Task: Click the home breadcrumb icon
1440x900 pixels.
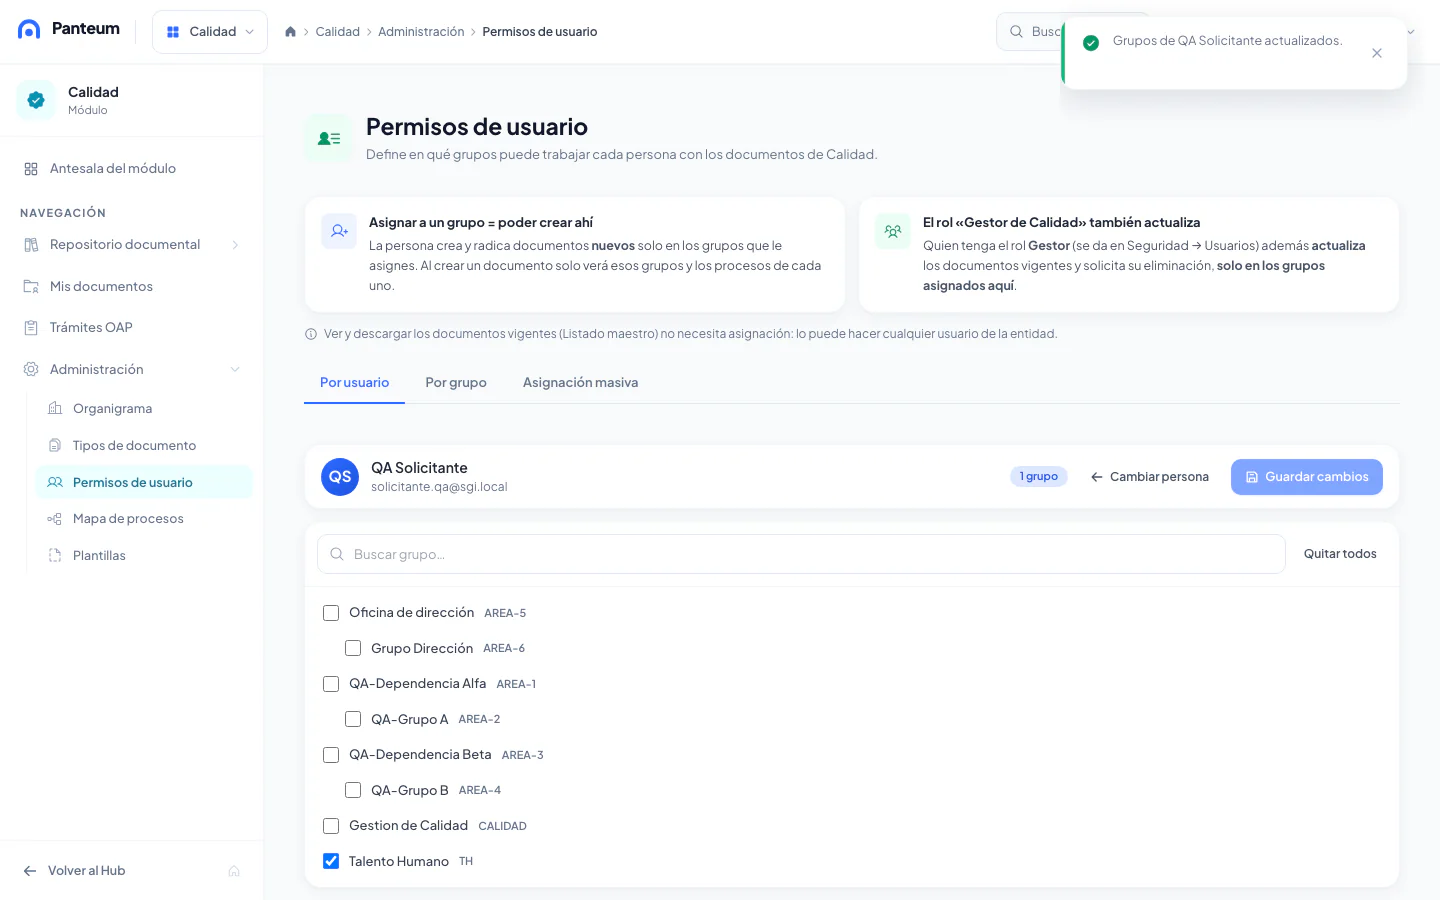Action: [x=290, y=32]
